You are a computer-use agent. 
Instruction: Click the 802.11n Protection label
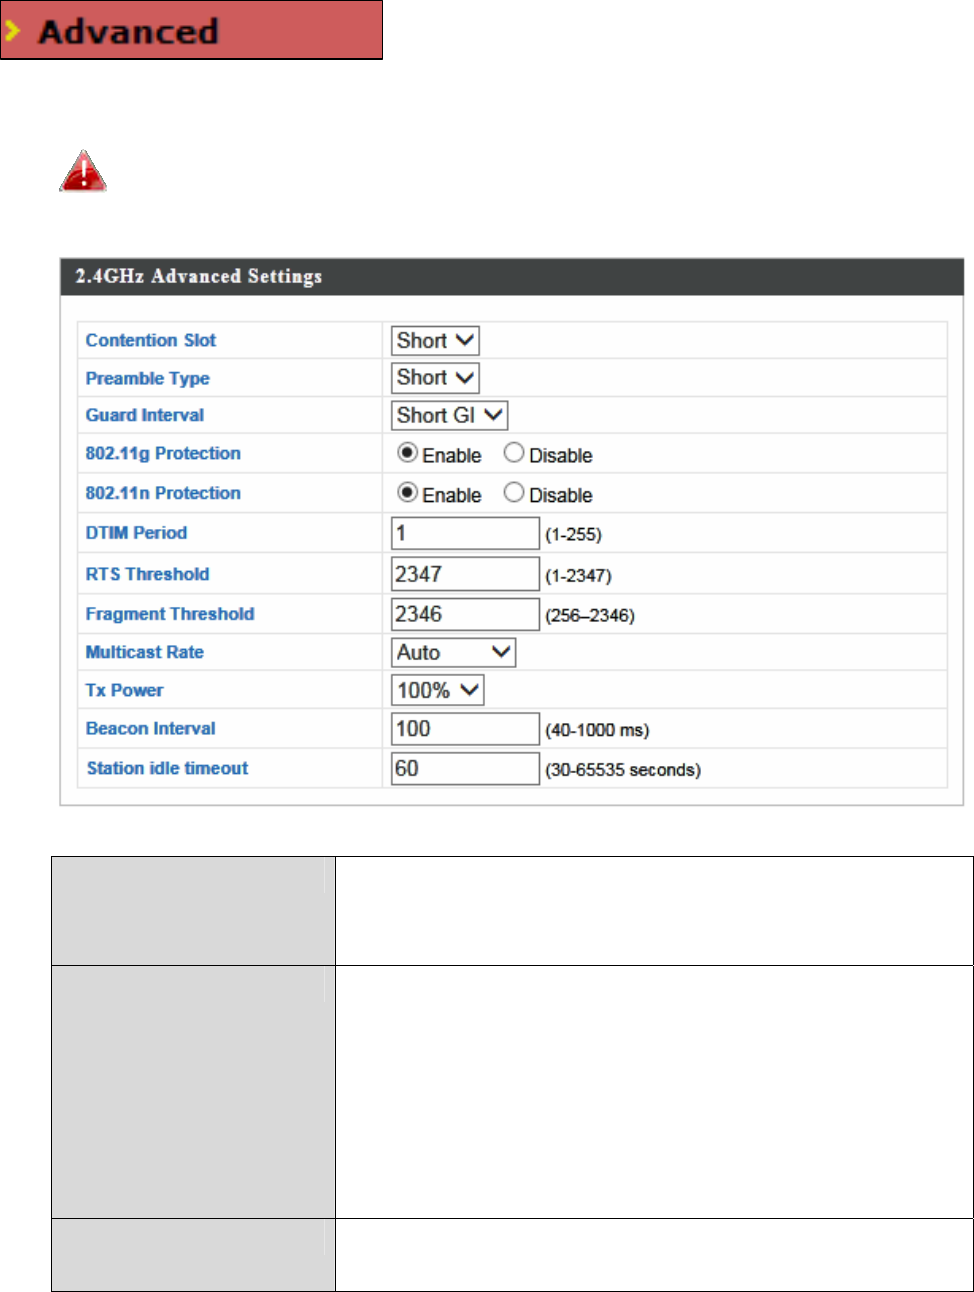[163, 493]
